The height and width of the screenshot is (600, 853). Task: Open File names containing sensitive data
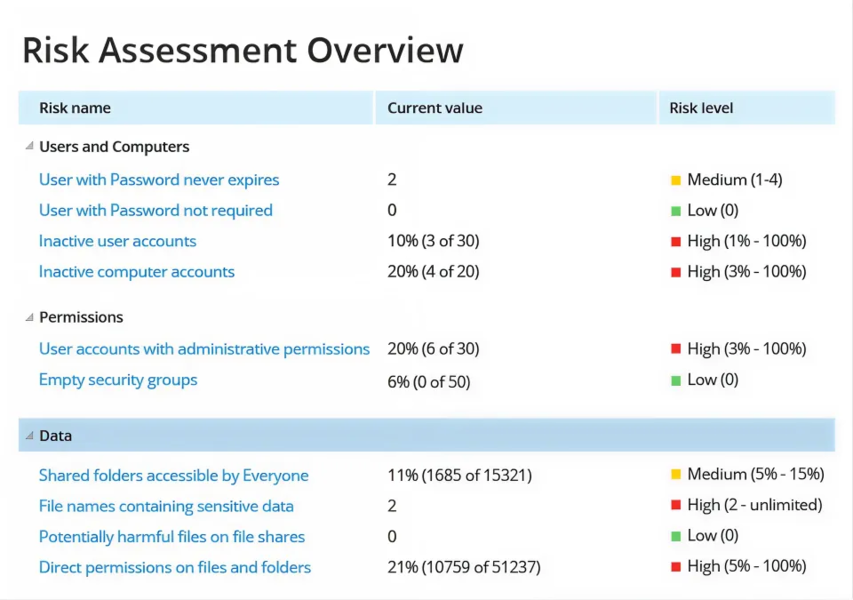[x=166, y=506]
